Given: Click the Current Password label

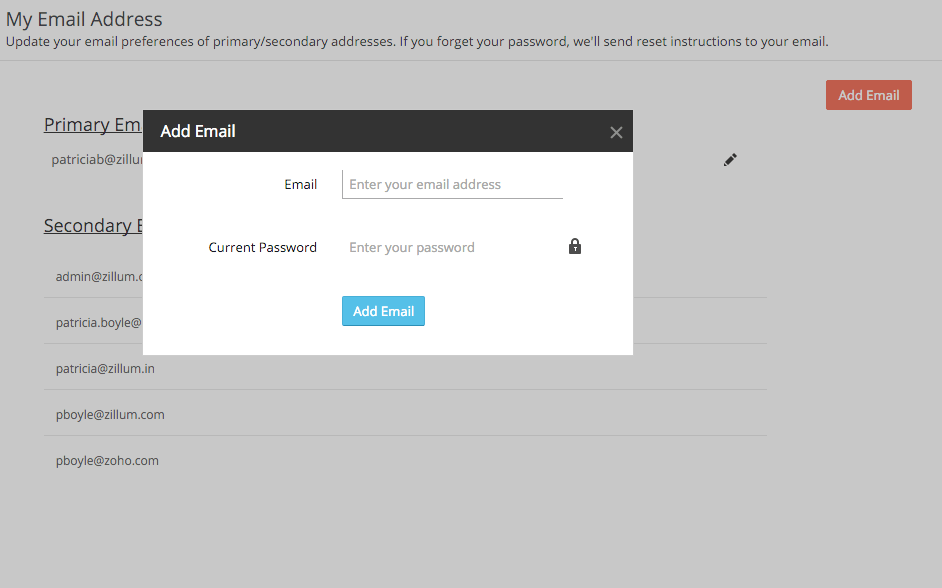Looking at the screenshot, I should 262,247.
